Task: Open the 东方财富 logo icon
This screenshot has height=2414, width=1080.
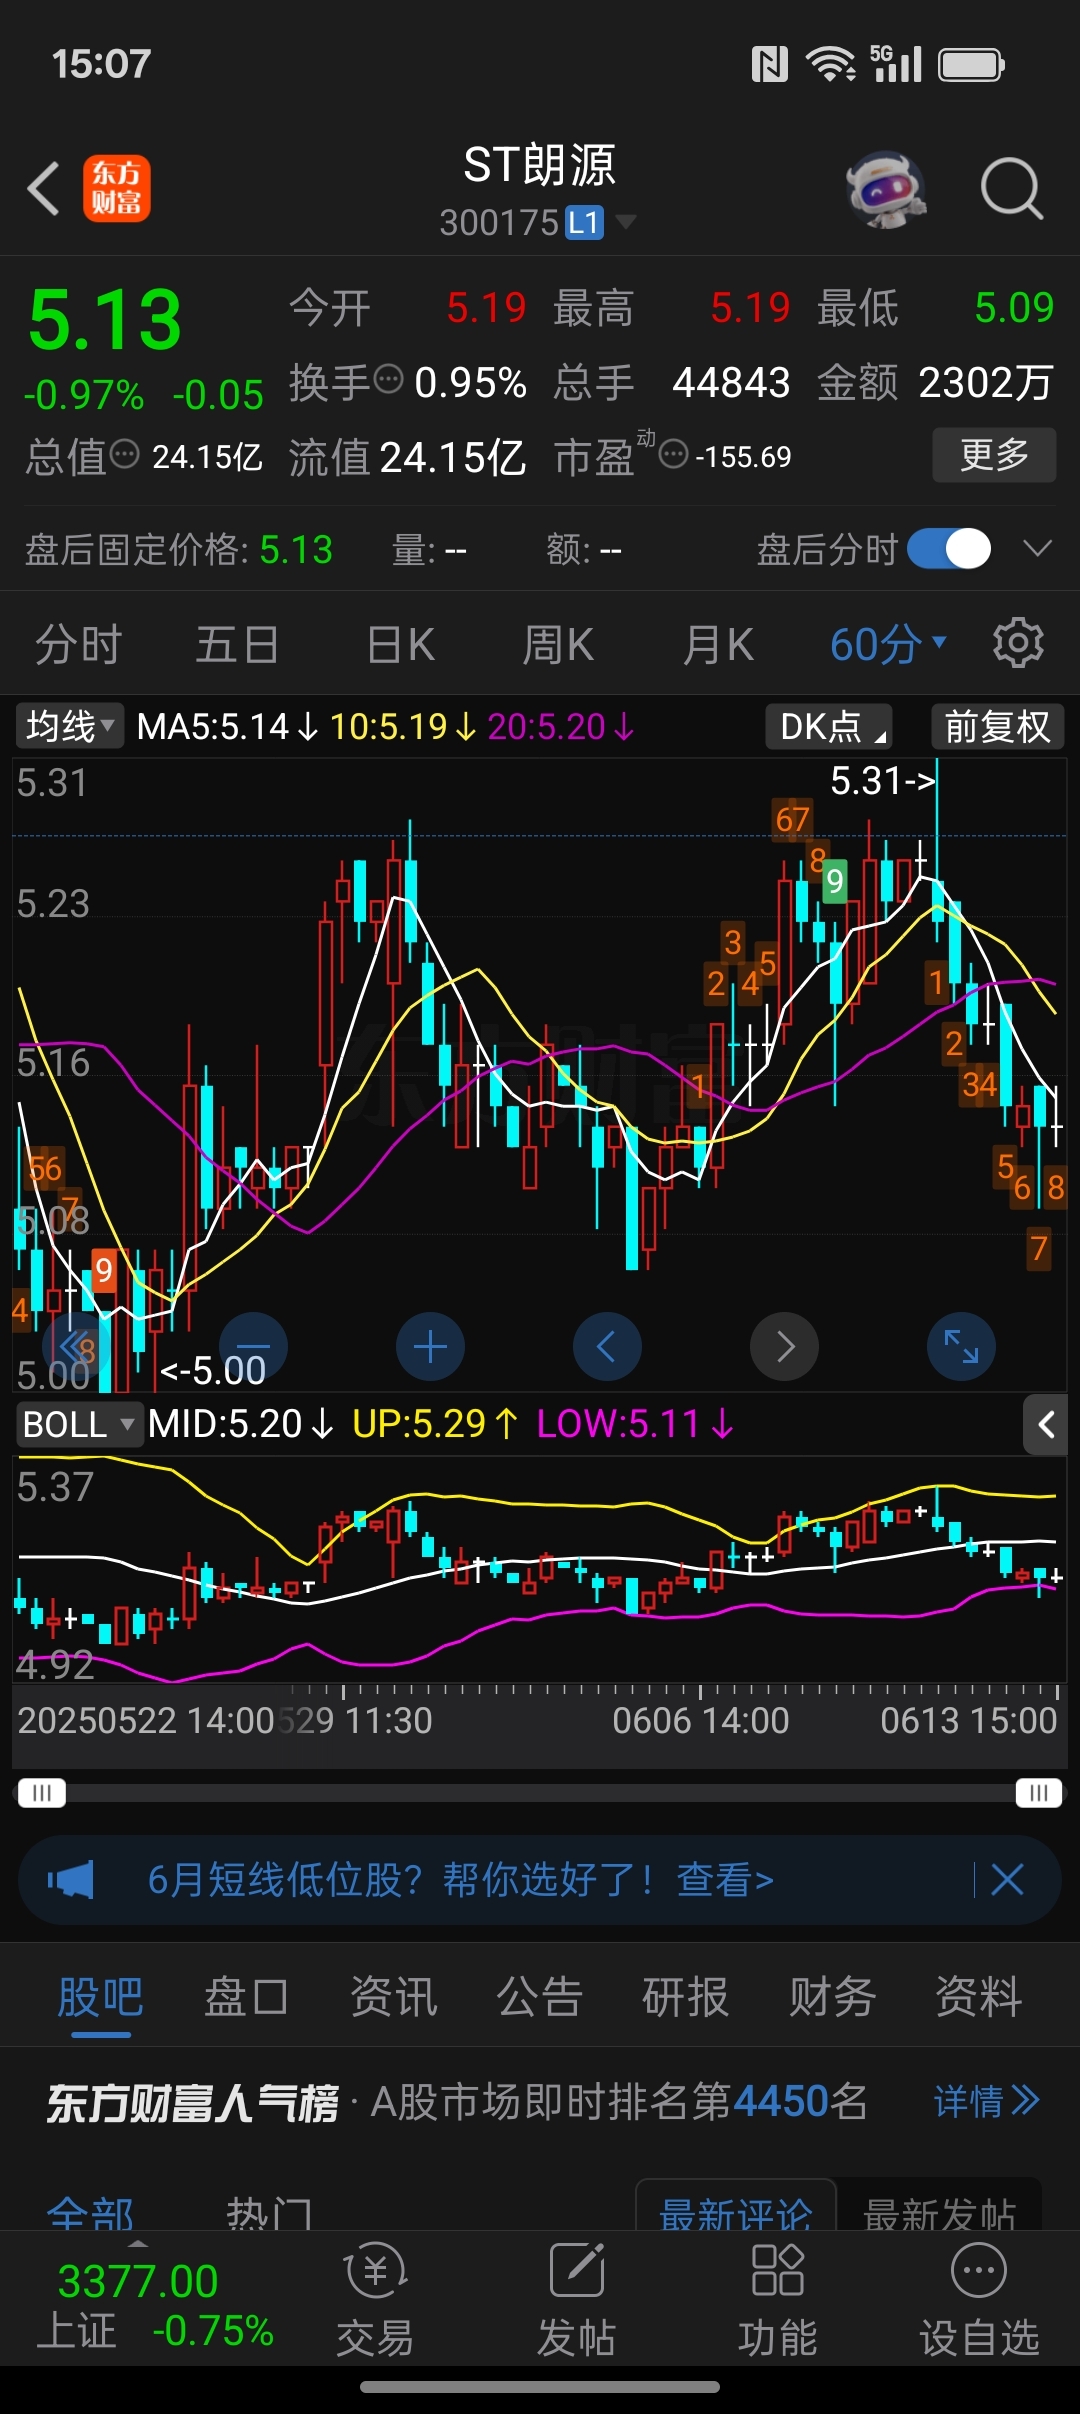Action: (116, 188)
